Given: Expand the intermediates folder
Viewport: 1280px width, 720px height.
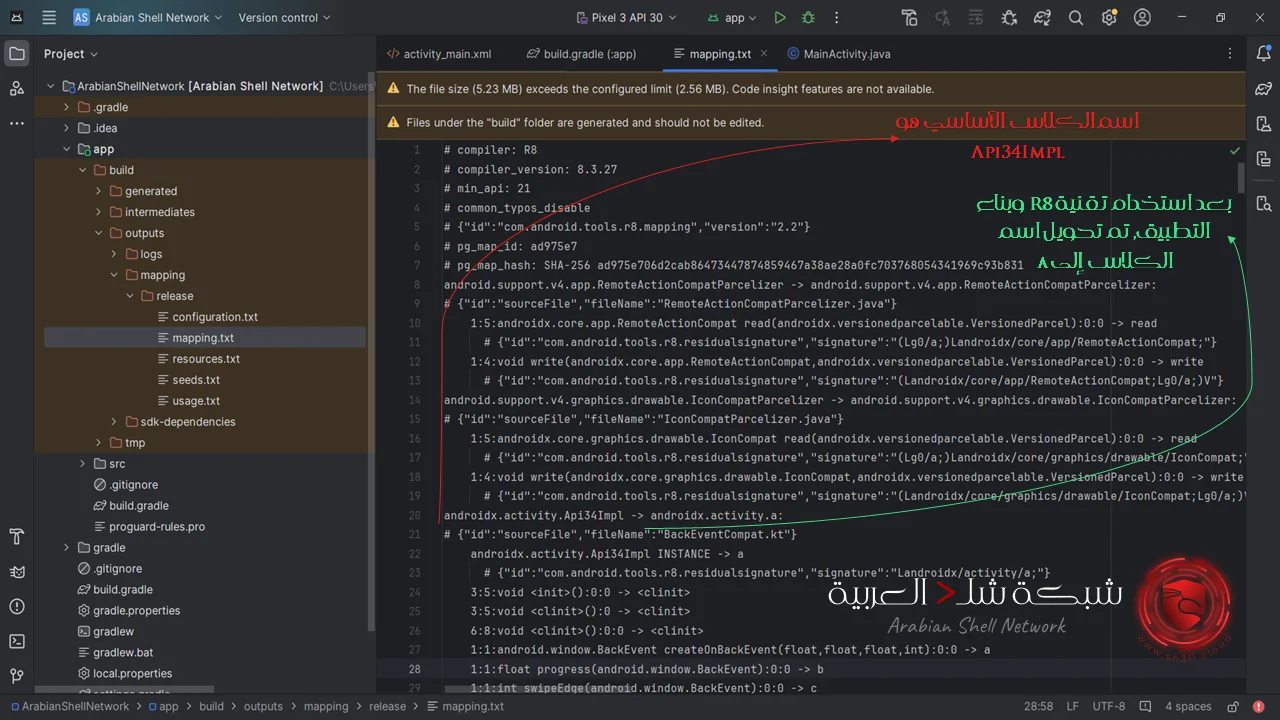Looking at the screenshot, I should tap(99, 212).
